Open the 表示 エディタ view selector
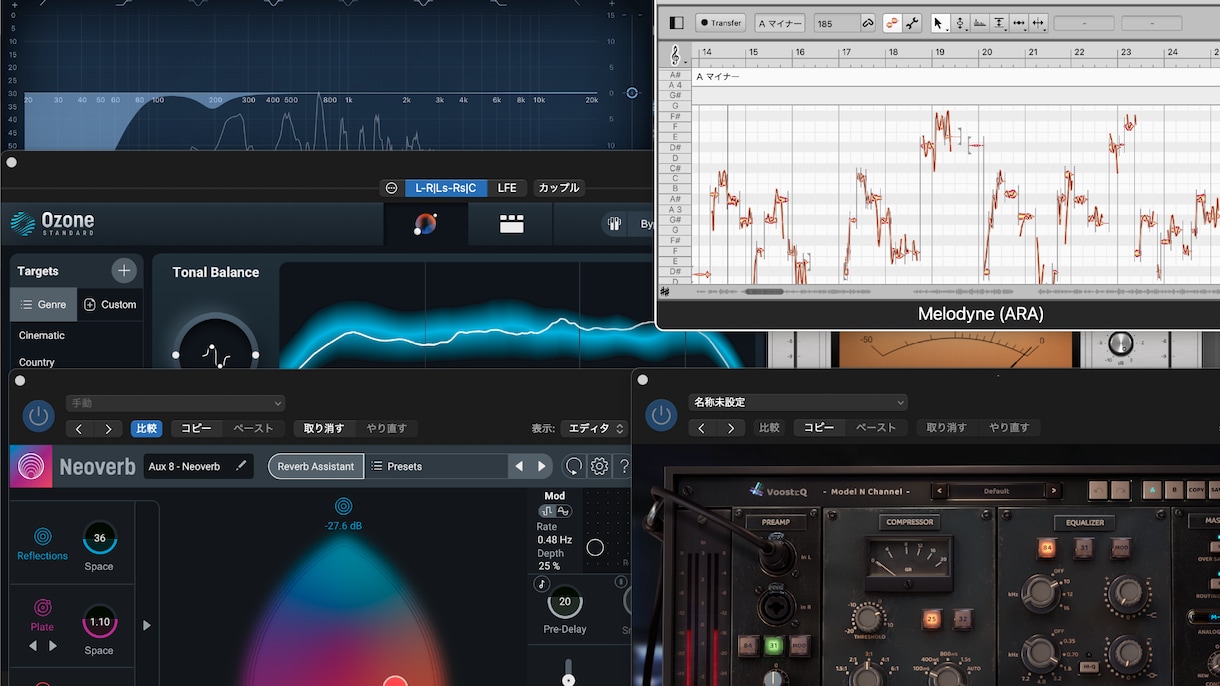Screen dimensions: 1220x686 [x=594, y=428]
